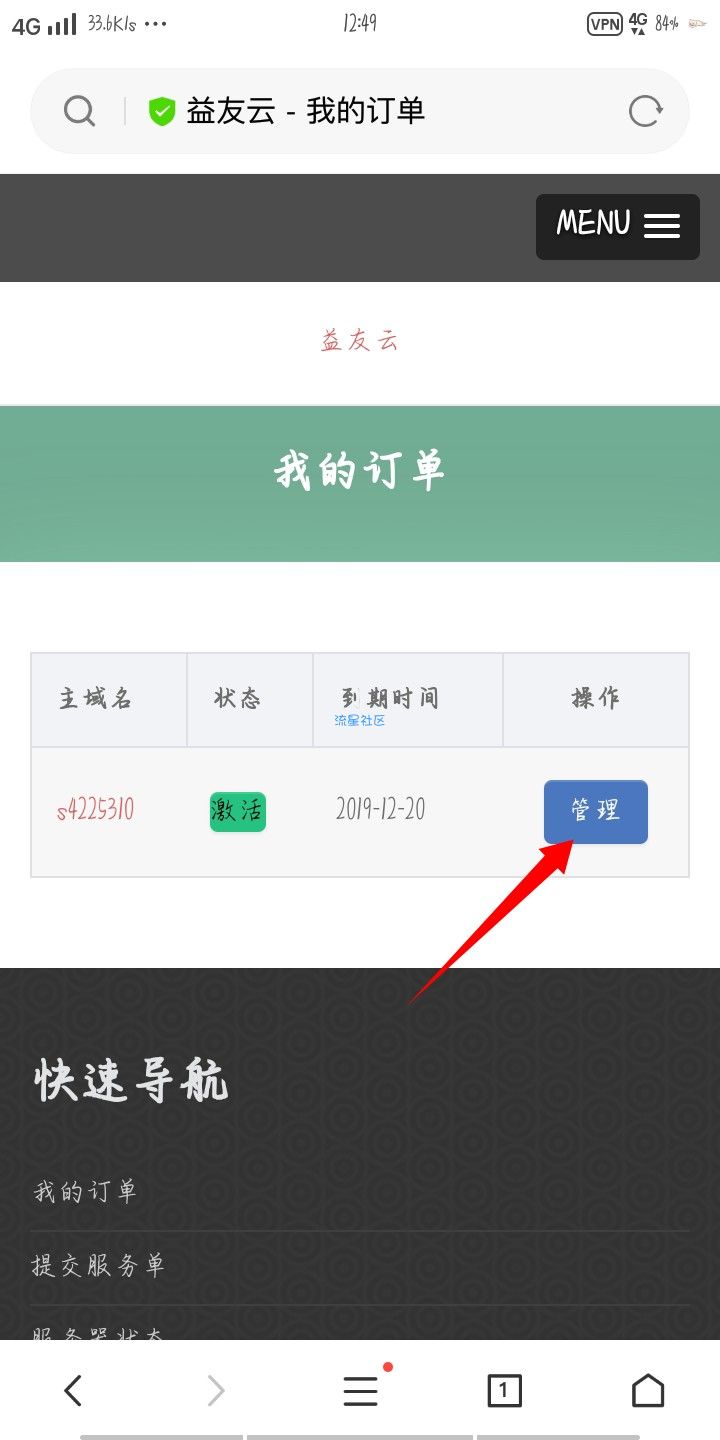Screen dimensions: 720x1440
Task: Tap the 益友云 site title link
Action: pyautogui.click(x=360, y=341)
